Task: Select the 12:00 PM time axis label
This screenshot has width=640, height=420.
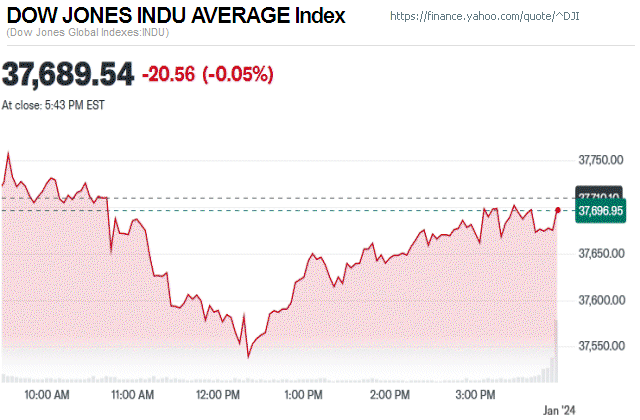Action: 218,395
